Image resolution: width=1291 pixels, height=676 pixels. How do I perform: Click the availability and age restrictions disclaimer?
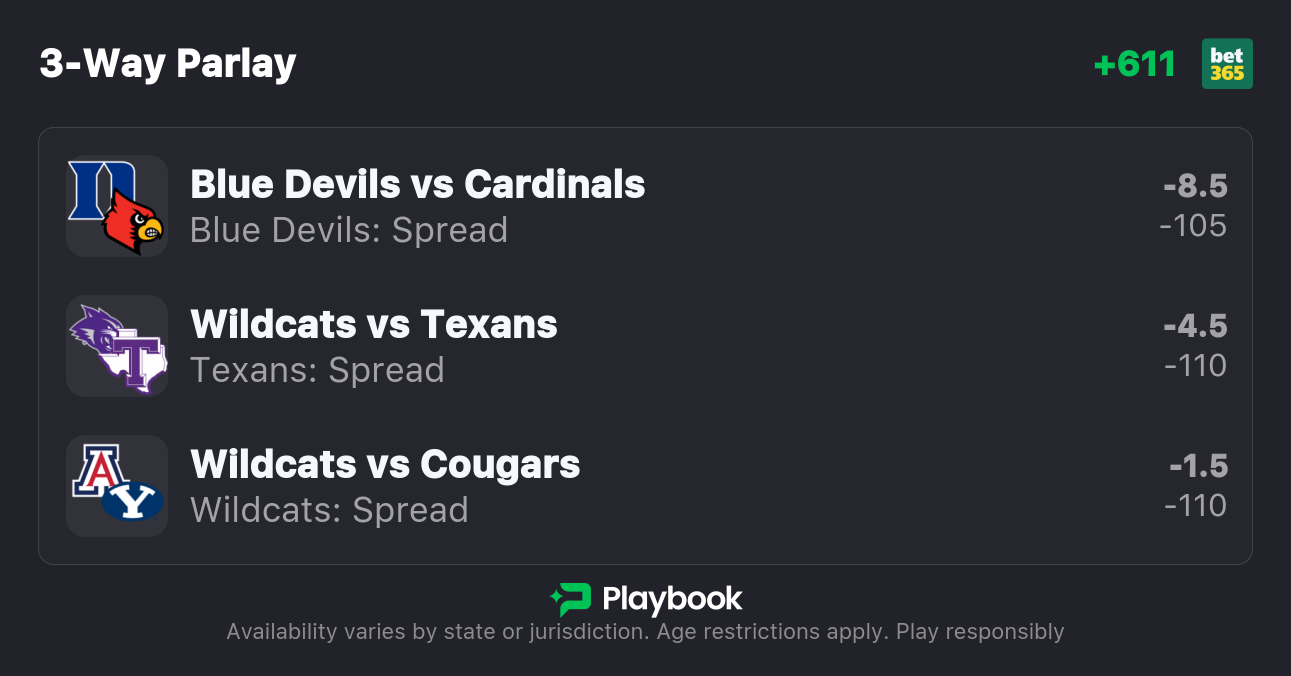click(645, 632)
